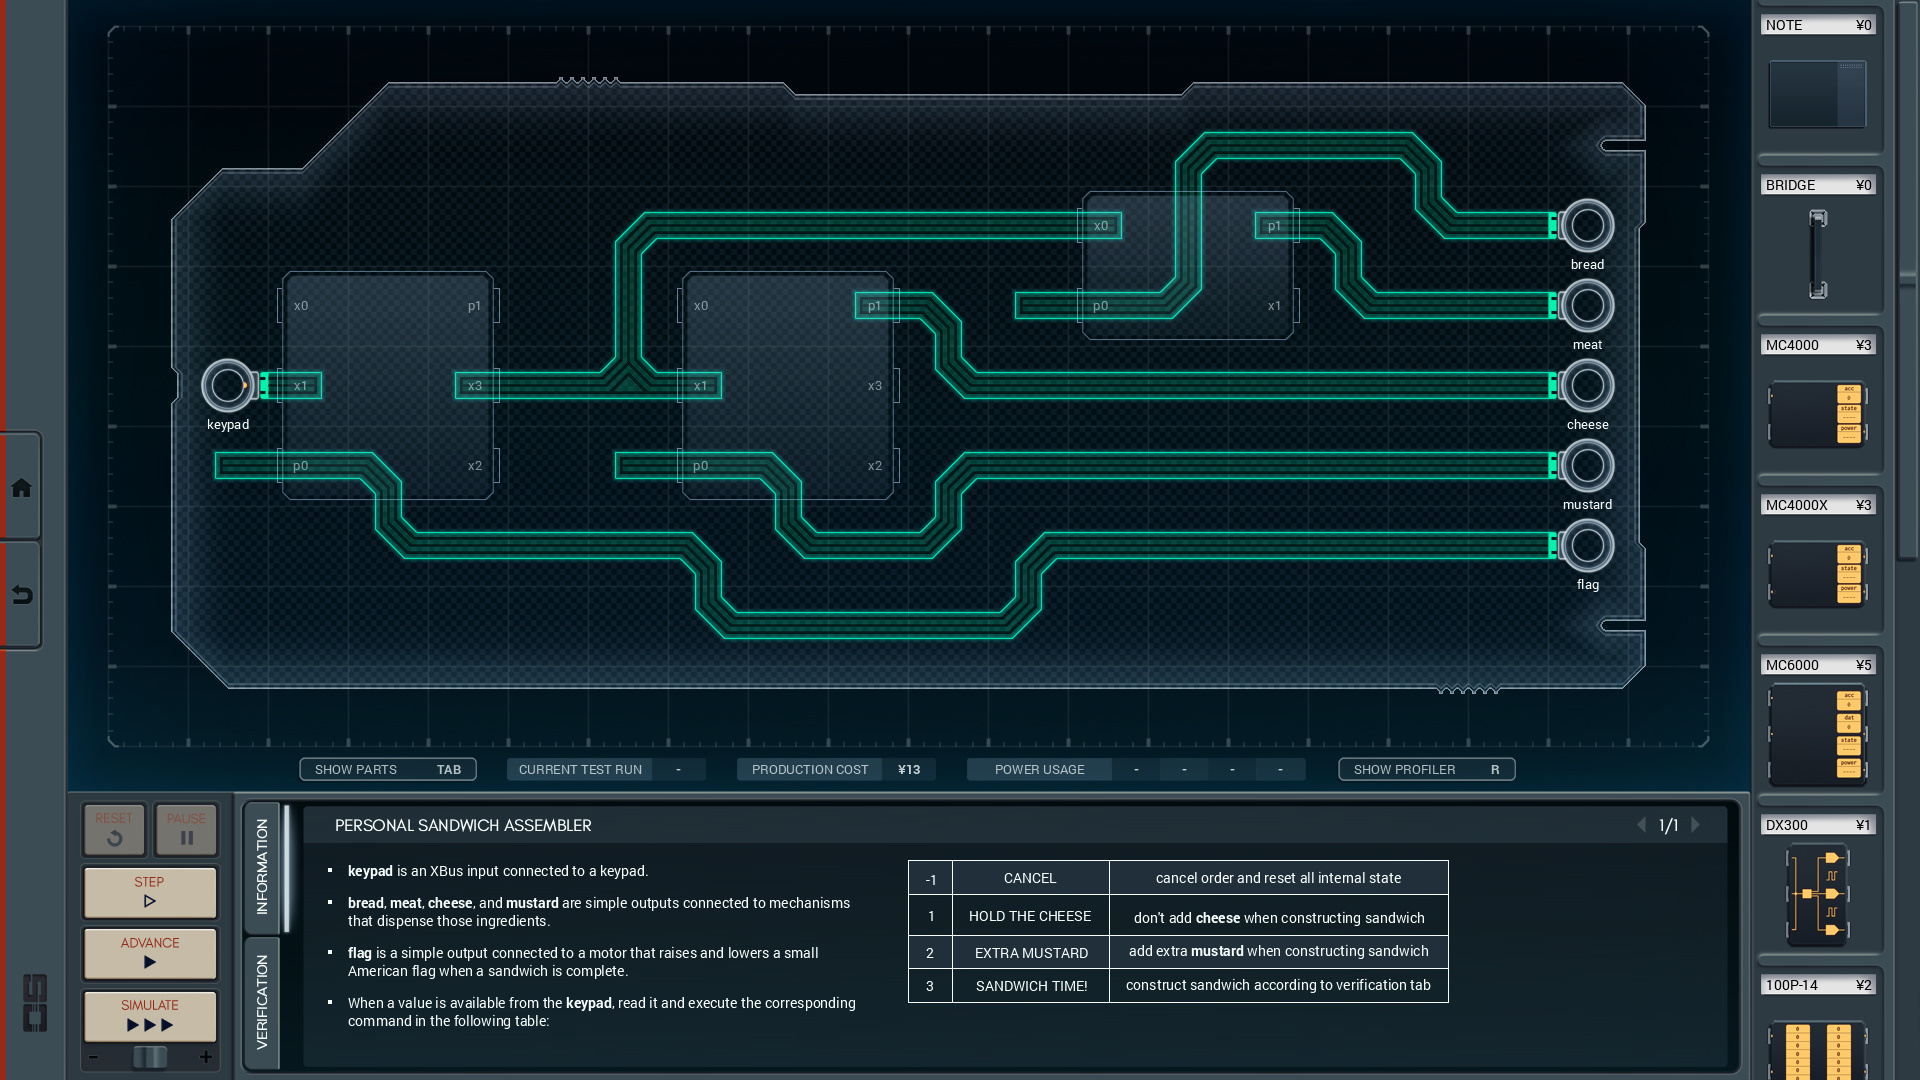This screenshot has height=1080, width=1920.
Task: Increase simulation speed with plus
Action: coord(206,1057)
